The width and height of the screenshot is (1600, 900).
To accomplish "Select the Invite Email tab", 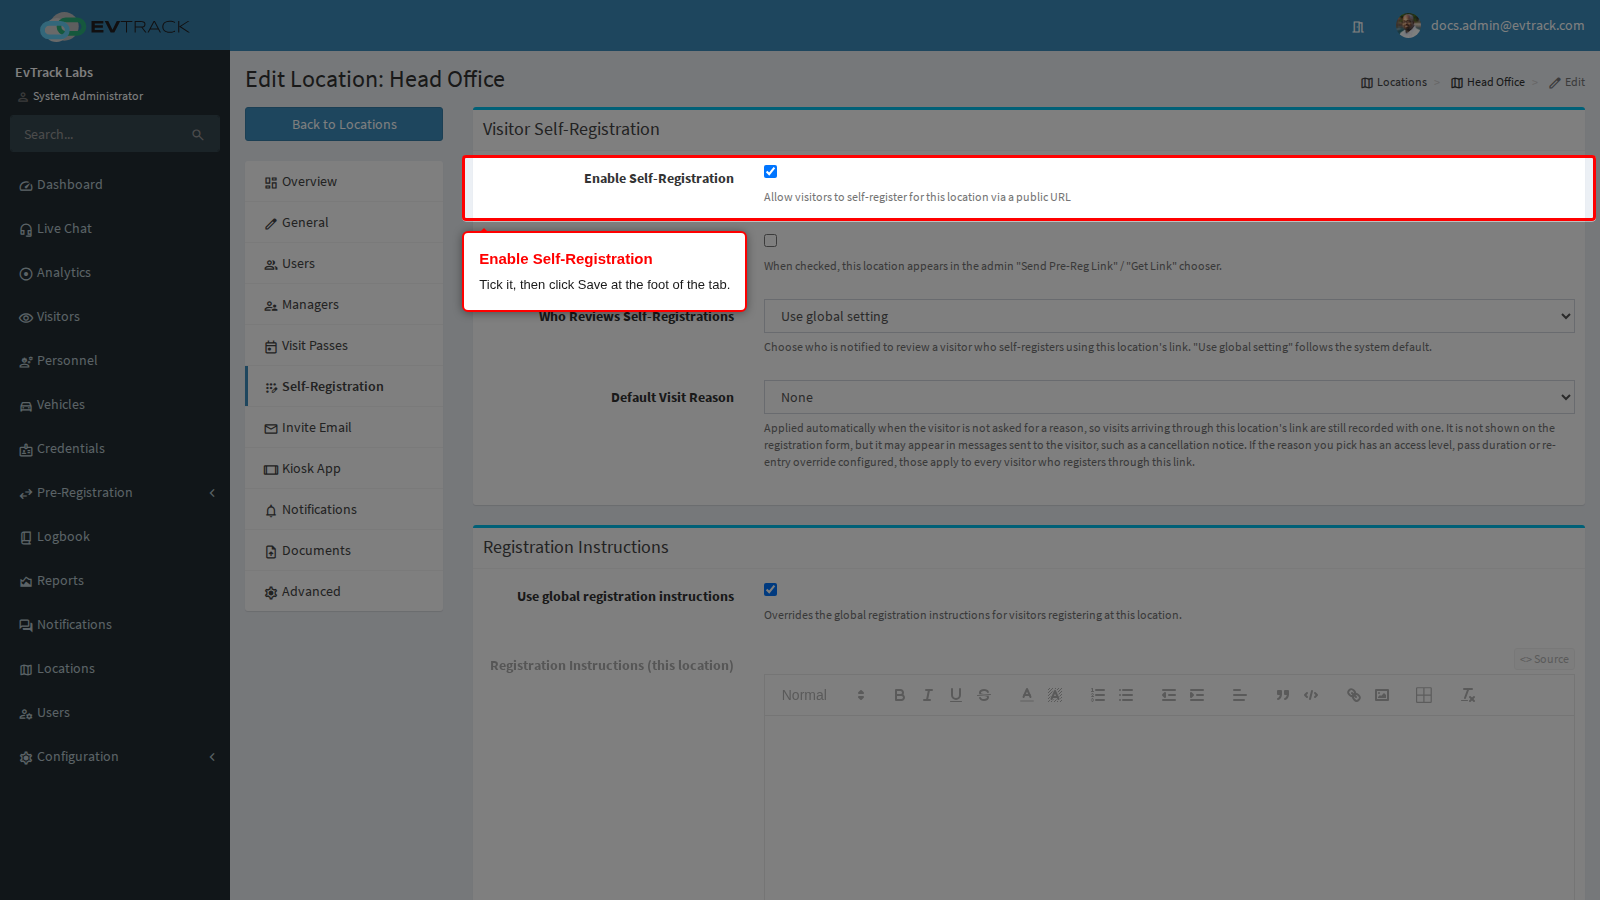I will point(344,428).
